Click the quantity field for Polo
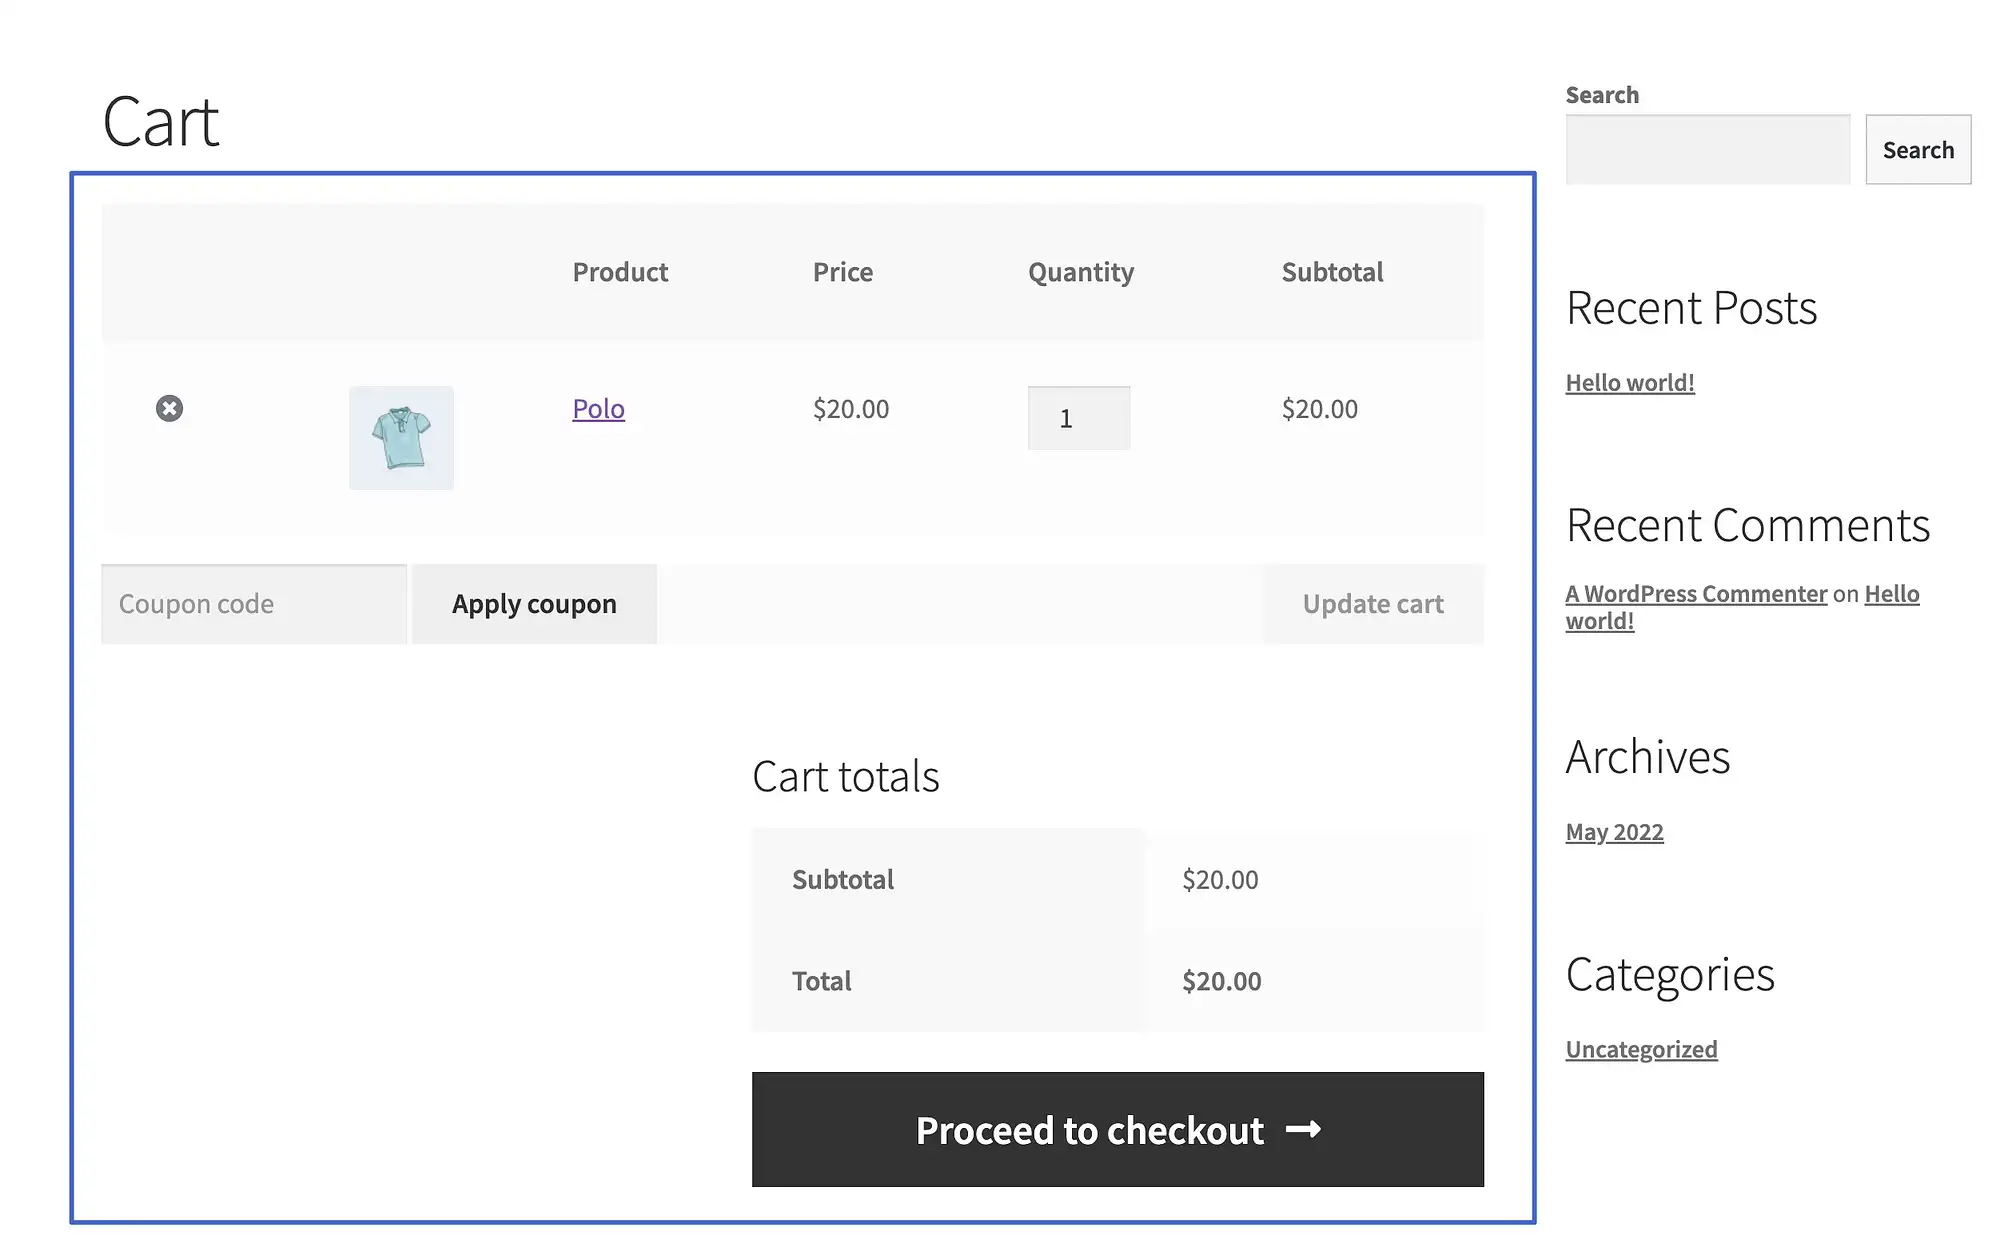 click(x=1079, y=418)
